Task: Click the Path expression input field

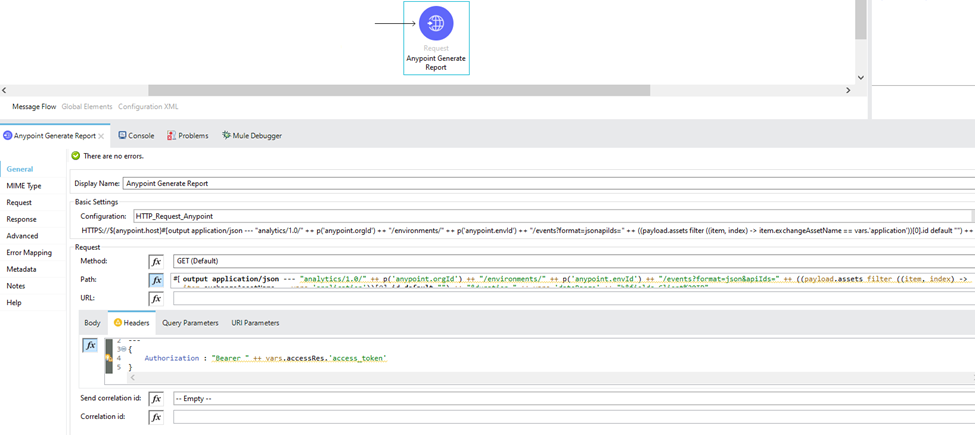Action: click(x=572, y=280)
